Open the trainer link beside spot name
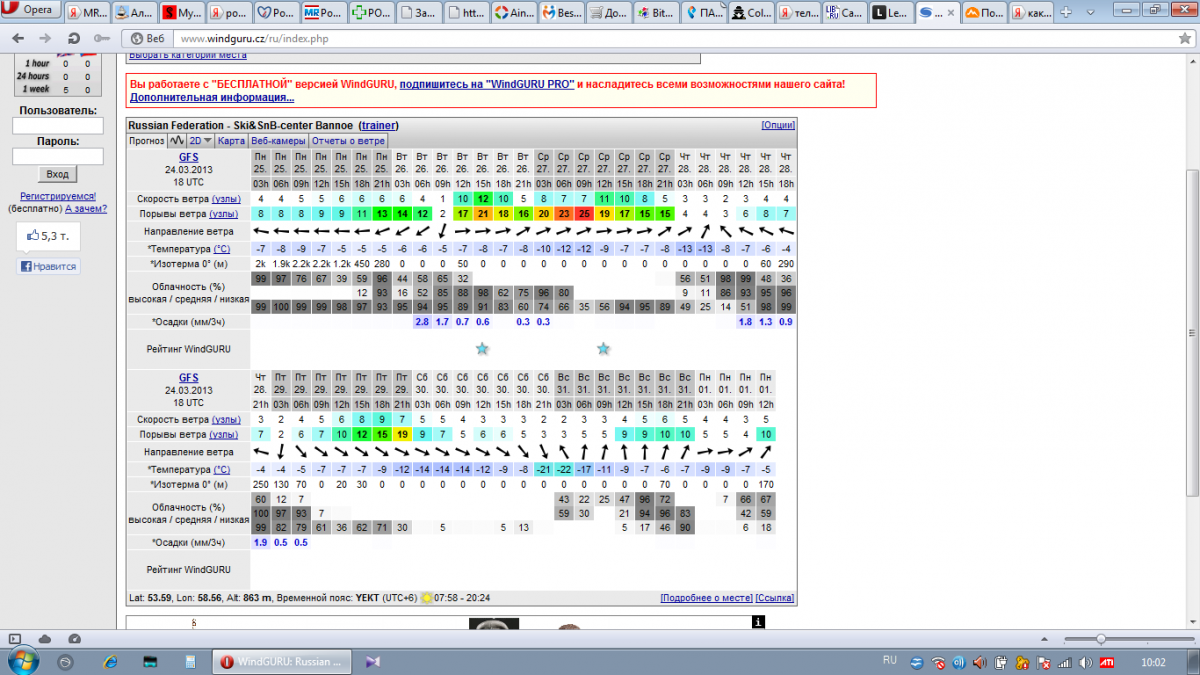 coord(379,126)
